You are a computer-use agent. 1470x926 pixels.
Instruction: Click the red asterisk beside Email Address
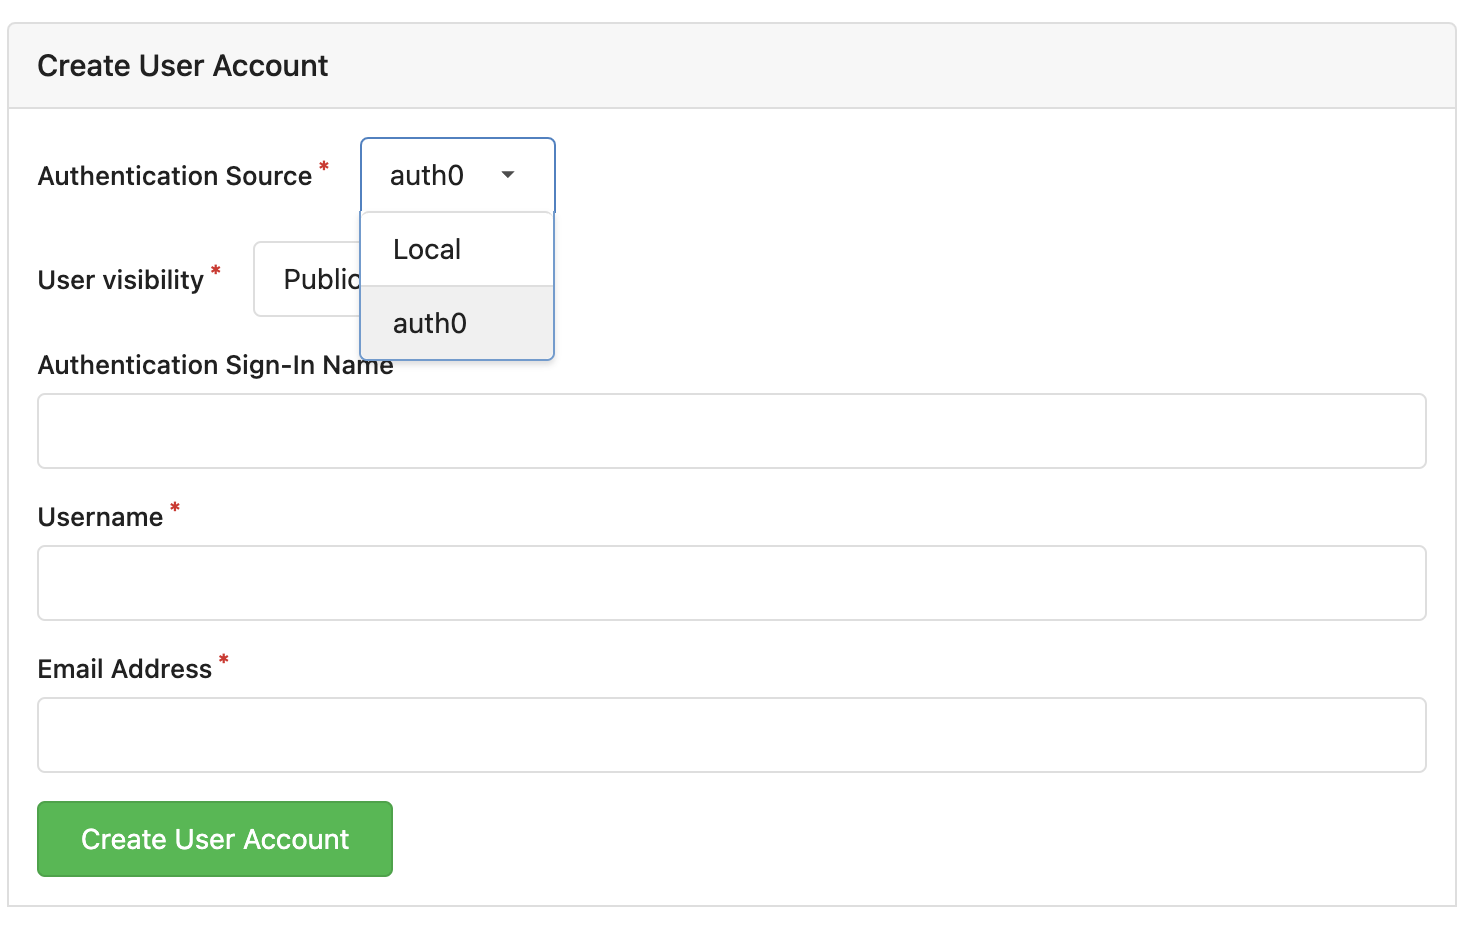point(222,660)
